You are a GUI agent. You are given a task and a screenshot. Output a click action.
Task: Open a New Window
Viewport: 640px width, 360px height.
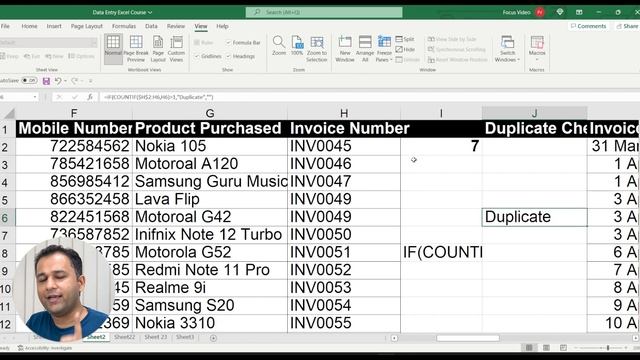point(345,48)
